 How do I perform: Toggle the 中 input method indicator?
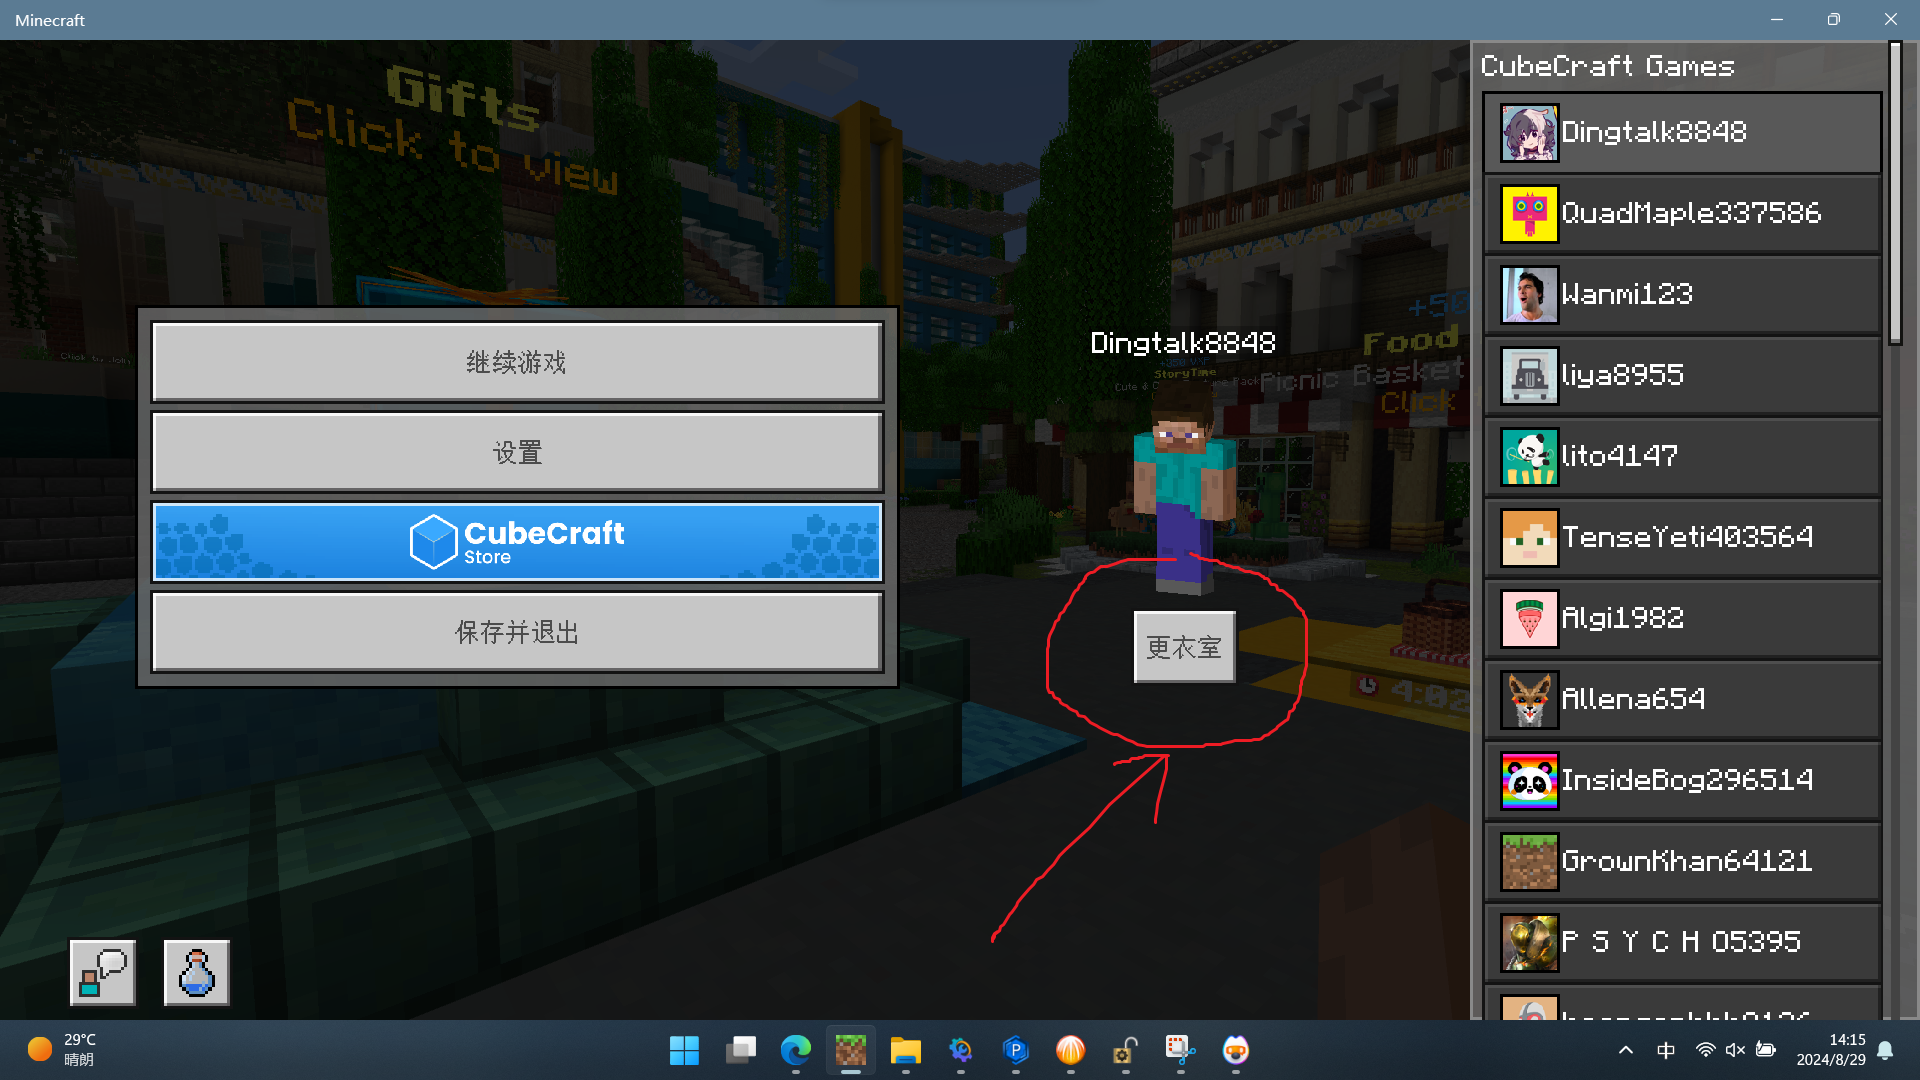[1666, 1050]
